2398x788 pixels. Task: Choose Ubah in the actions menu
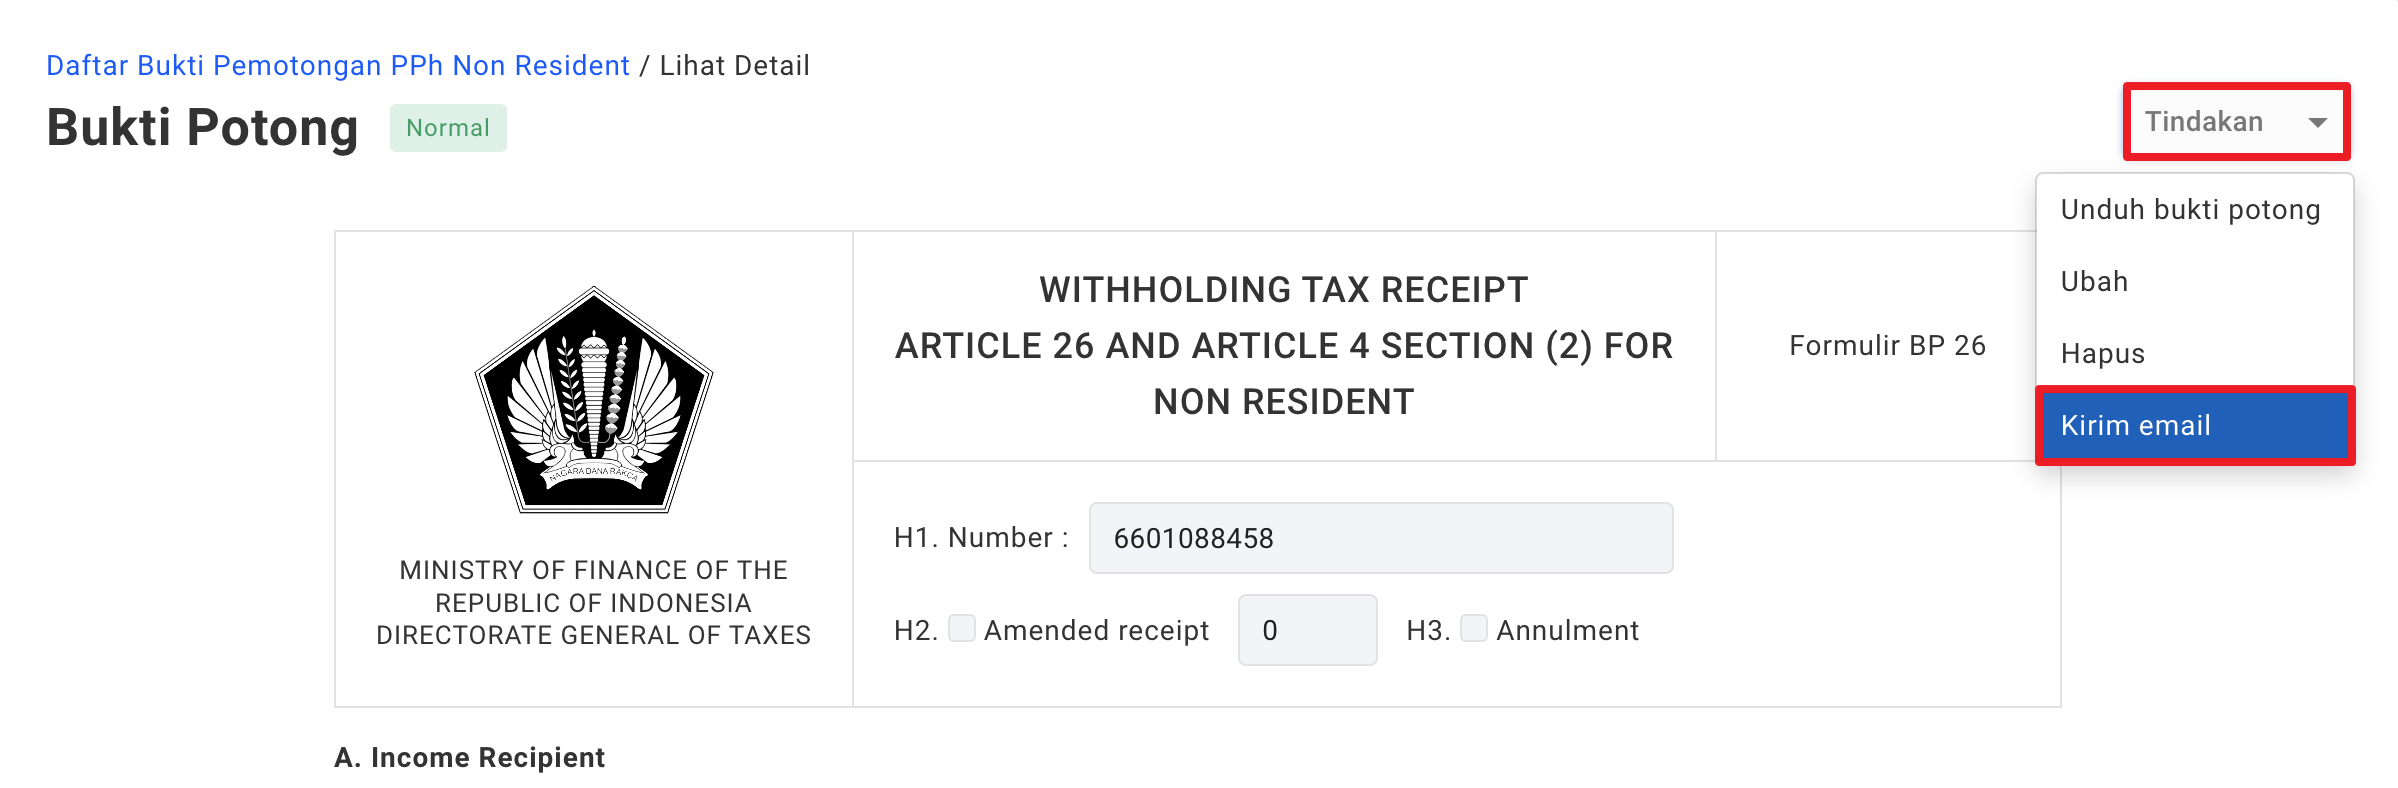click(x=2094, y=282)
